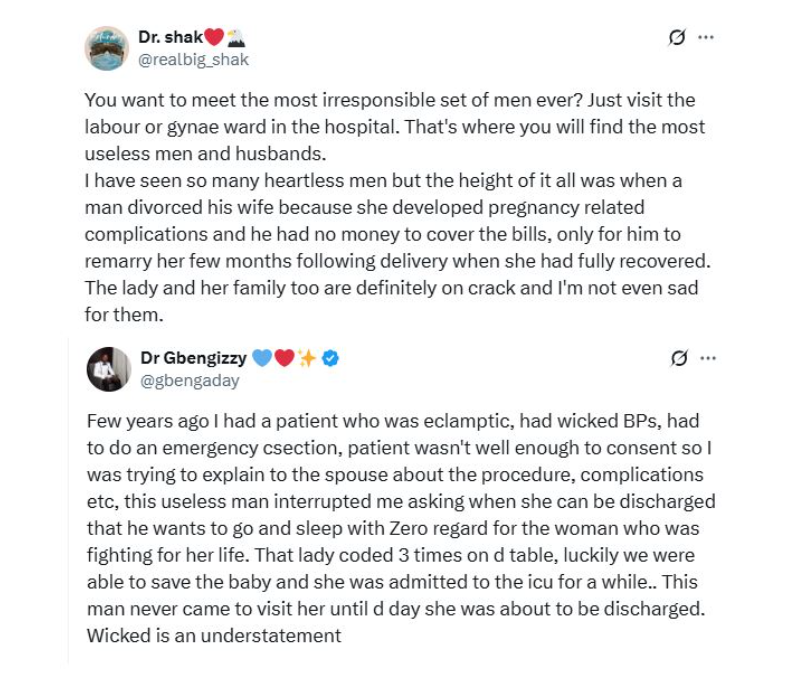Expand more options on Dr Gbengizzy's post
Image resolution: width=800 pixels, height=699 pixels.
pyautogui.click(x=707, y=358)
